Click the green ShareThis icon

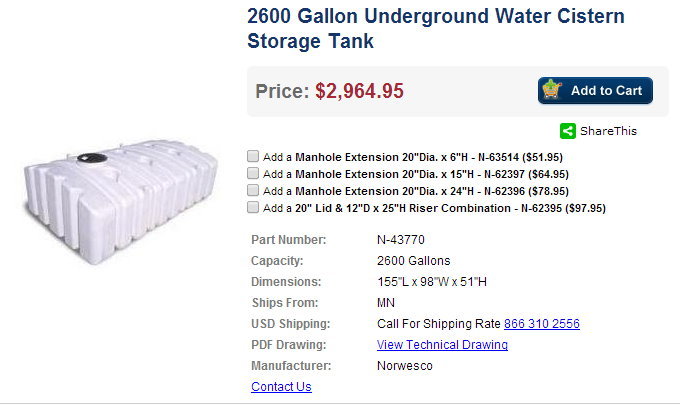pos(568,131)
